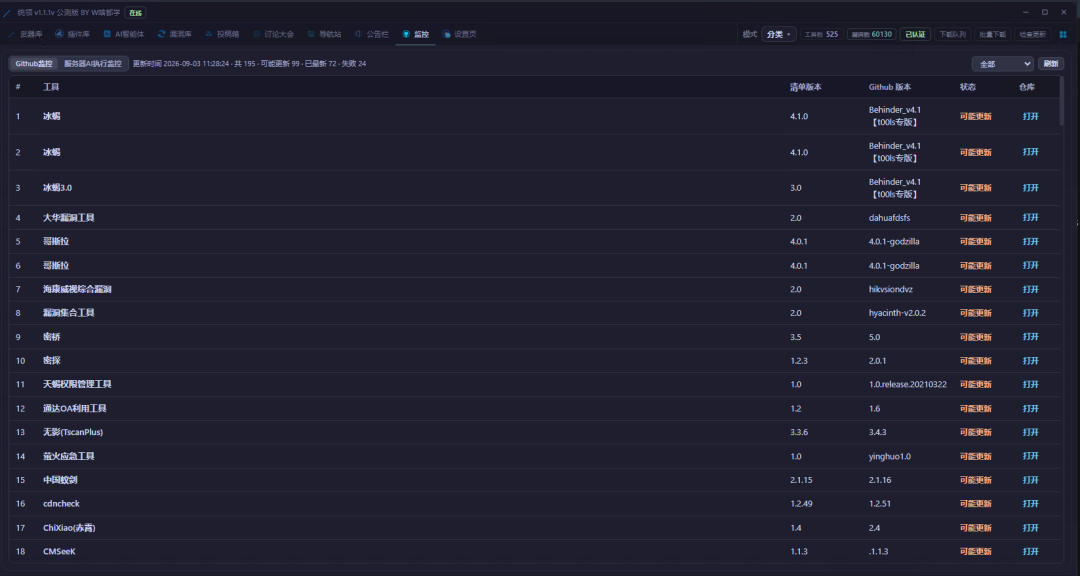Select the 监控 tab
The height and width of the screenshot is (576, 1080).
[x=415, y=34]
